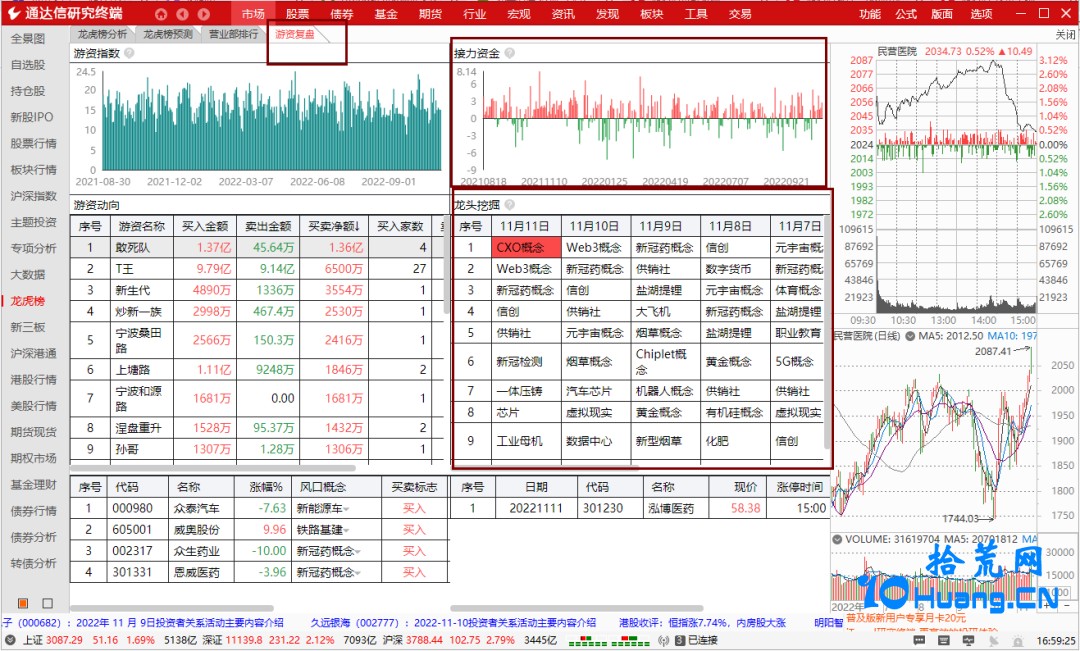Click the 通达信 logo icon
Image resolution: width=1080 pixels, height=651 pixels.
[14, 13]
